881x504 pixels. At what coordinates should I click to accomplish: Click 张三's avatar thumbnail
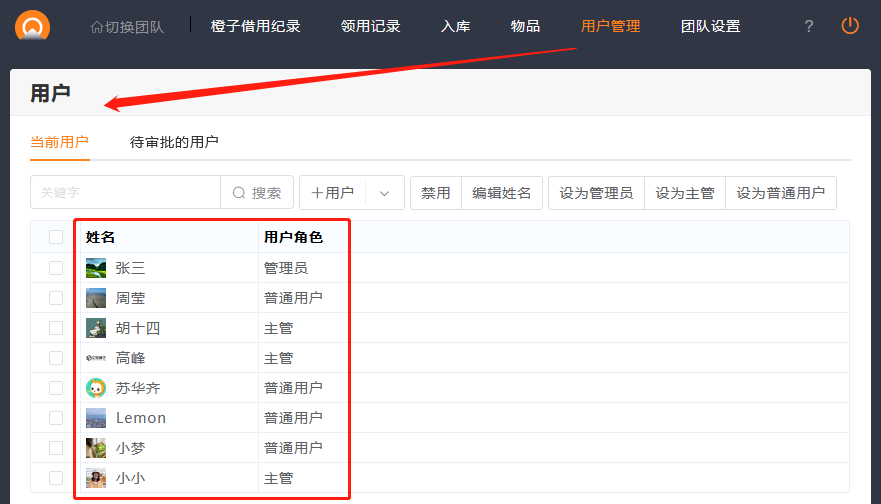tap(96, 268)
